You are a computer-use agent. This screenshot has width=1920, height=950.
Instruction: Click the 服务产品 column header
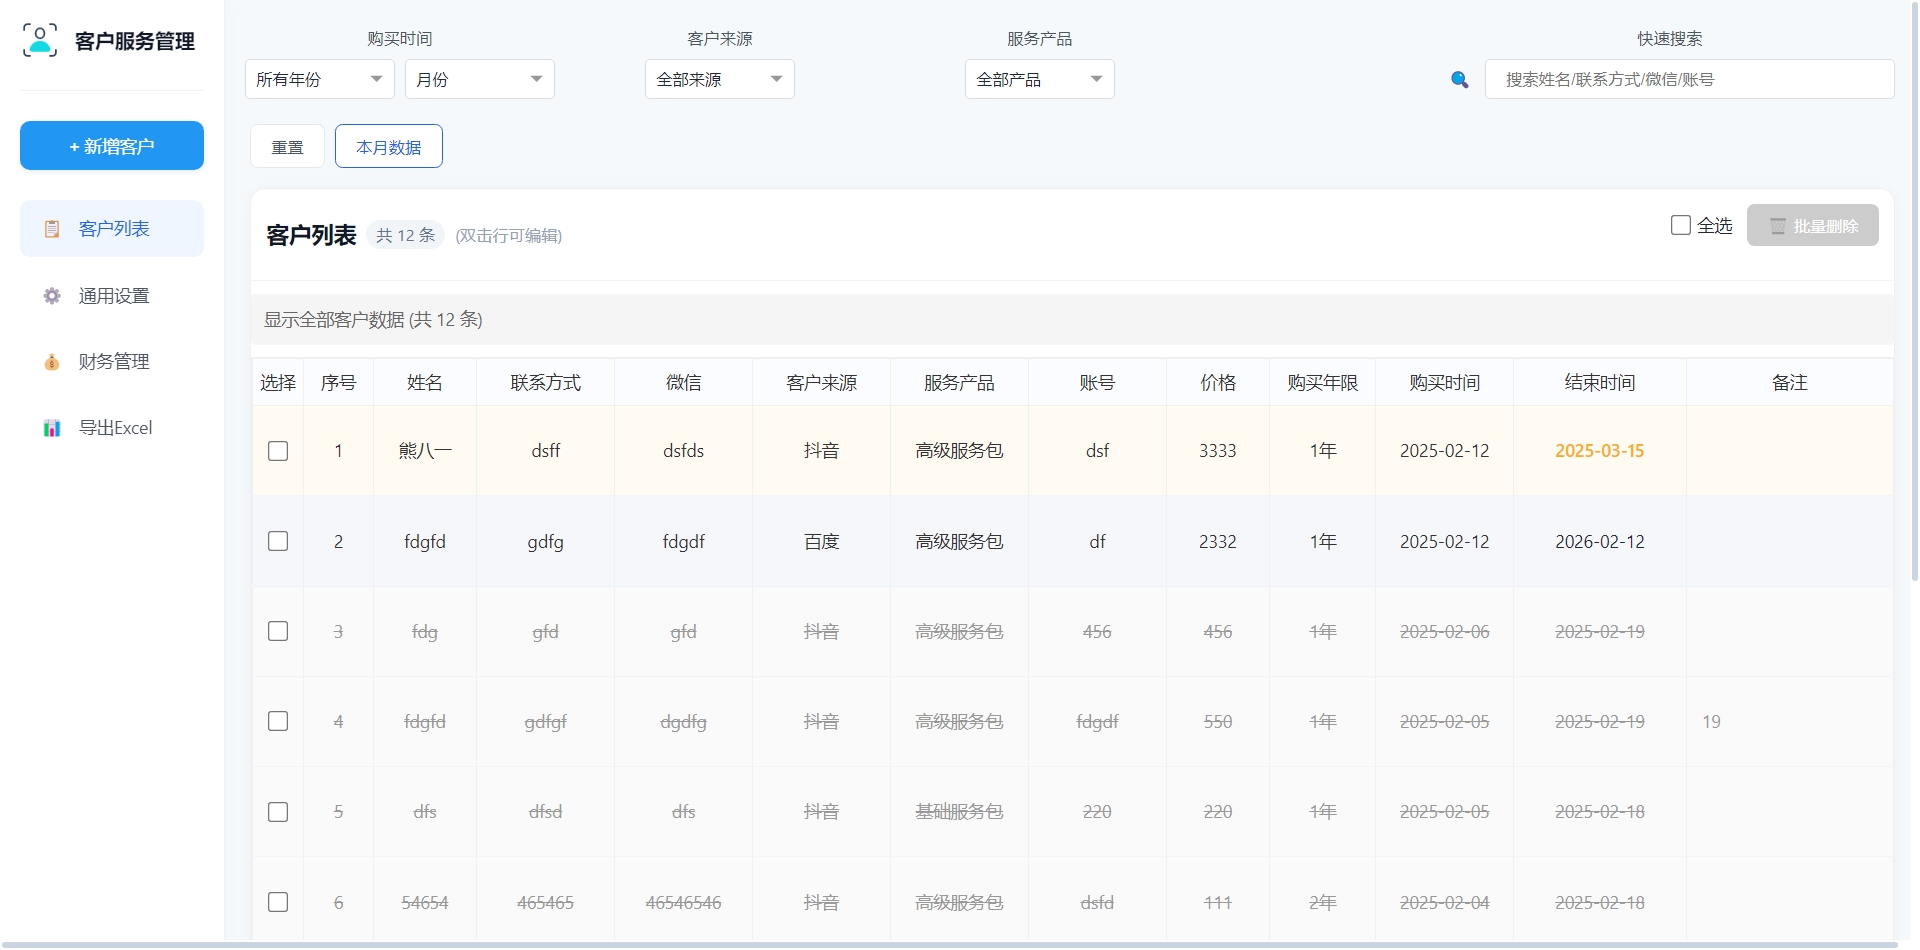pos(960,383)
